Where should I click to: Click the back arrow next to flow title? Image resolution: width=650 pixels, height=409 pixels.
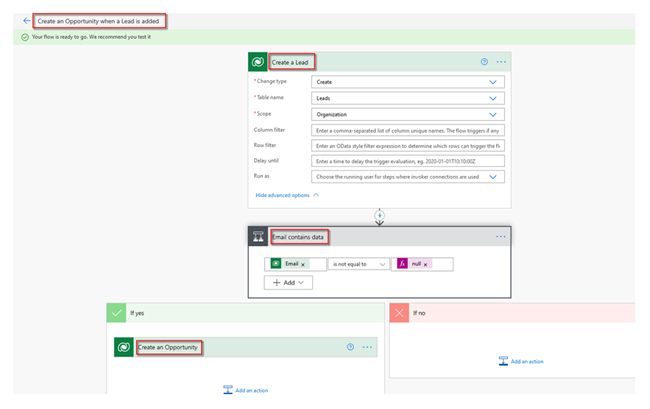pyautogui.click(x=27, y=20)
